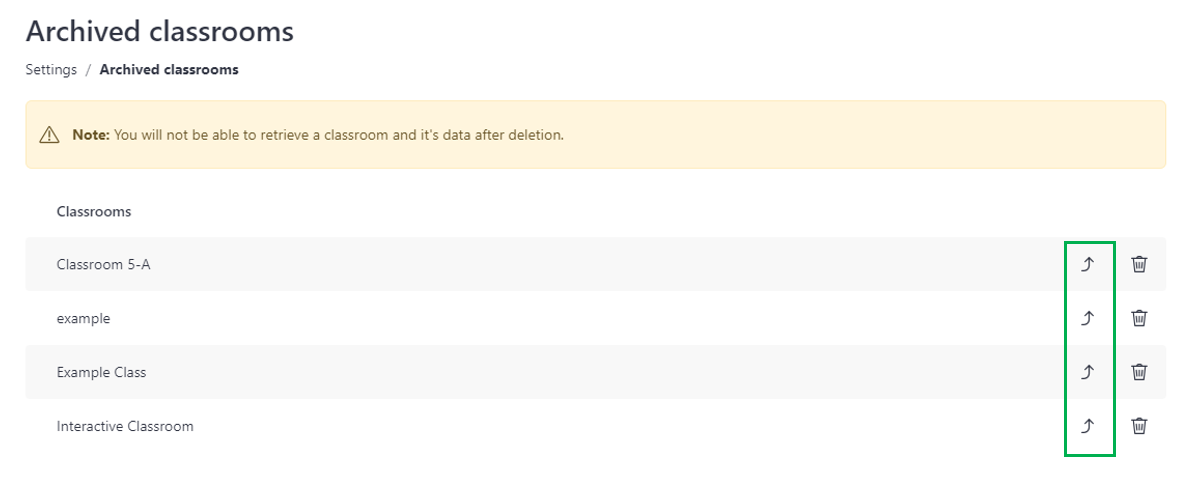Delete Example Class using the trash icon
The width and height of the screenshot is (1191, 478).
pos(1139,372)
